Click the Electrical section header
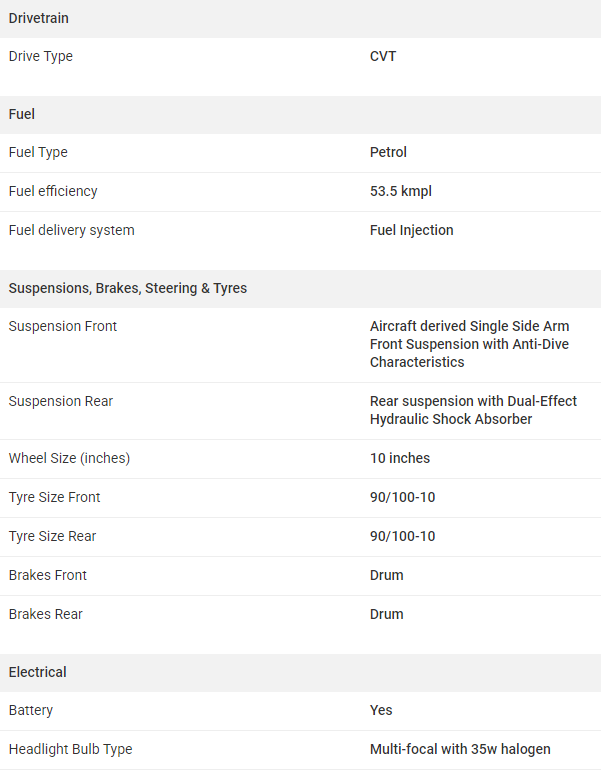 [x=37, y=672]
